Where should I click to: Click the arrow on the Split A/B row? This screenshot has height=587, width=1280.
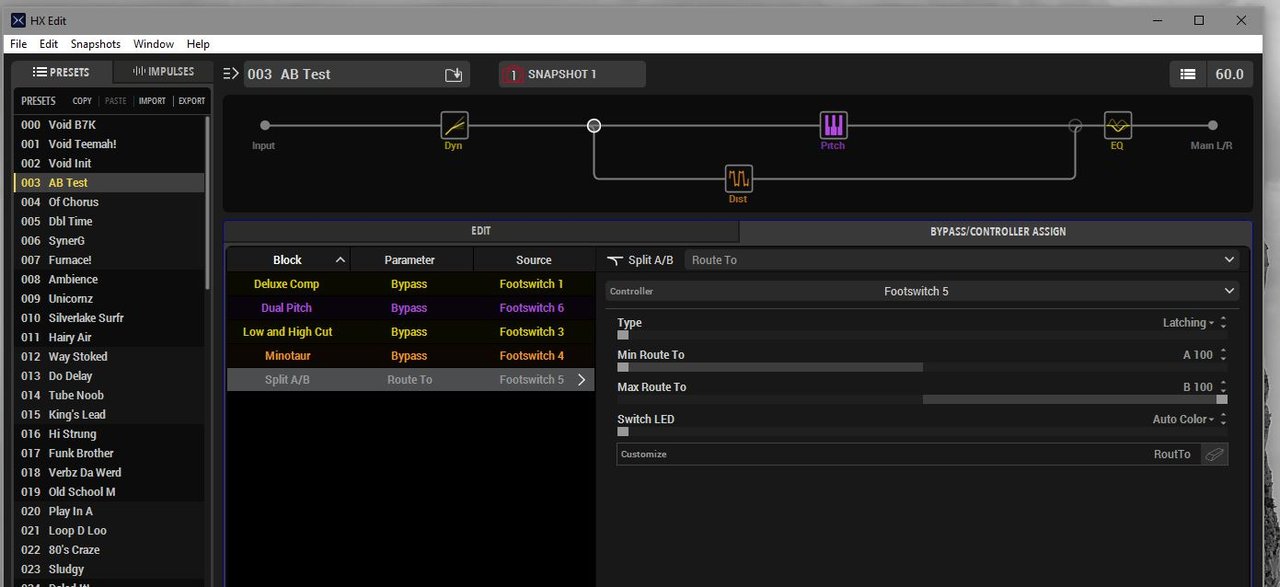[582, 380]
